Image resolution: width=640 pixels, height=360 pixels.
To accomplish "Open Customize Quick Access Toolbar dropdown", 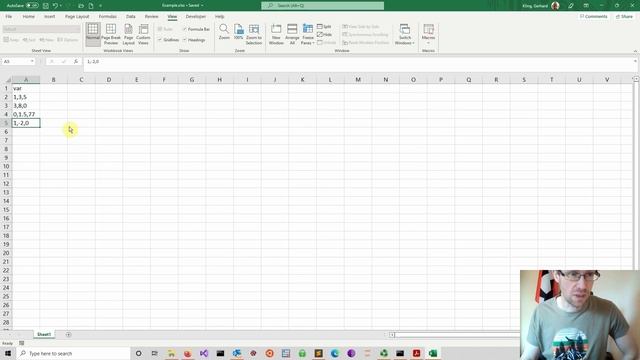I will pyautogui.click(x=100, y=6).
